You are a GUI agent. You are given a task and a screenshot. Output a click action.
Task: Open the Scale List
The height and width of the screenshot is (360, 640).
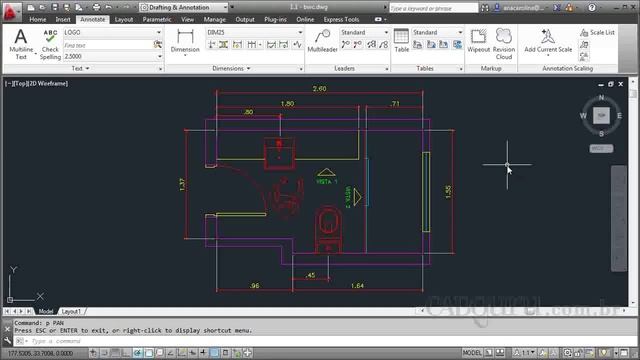click(x=597, y=32)
